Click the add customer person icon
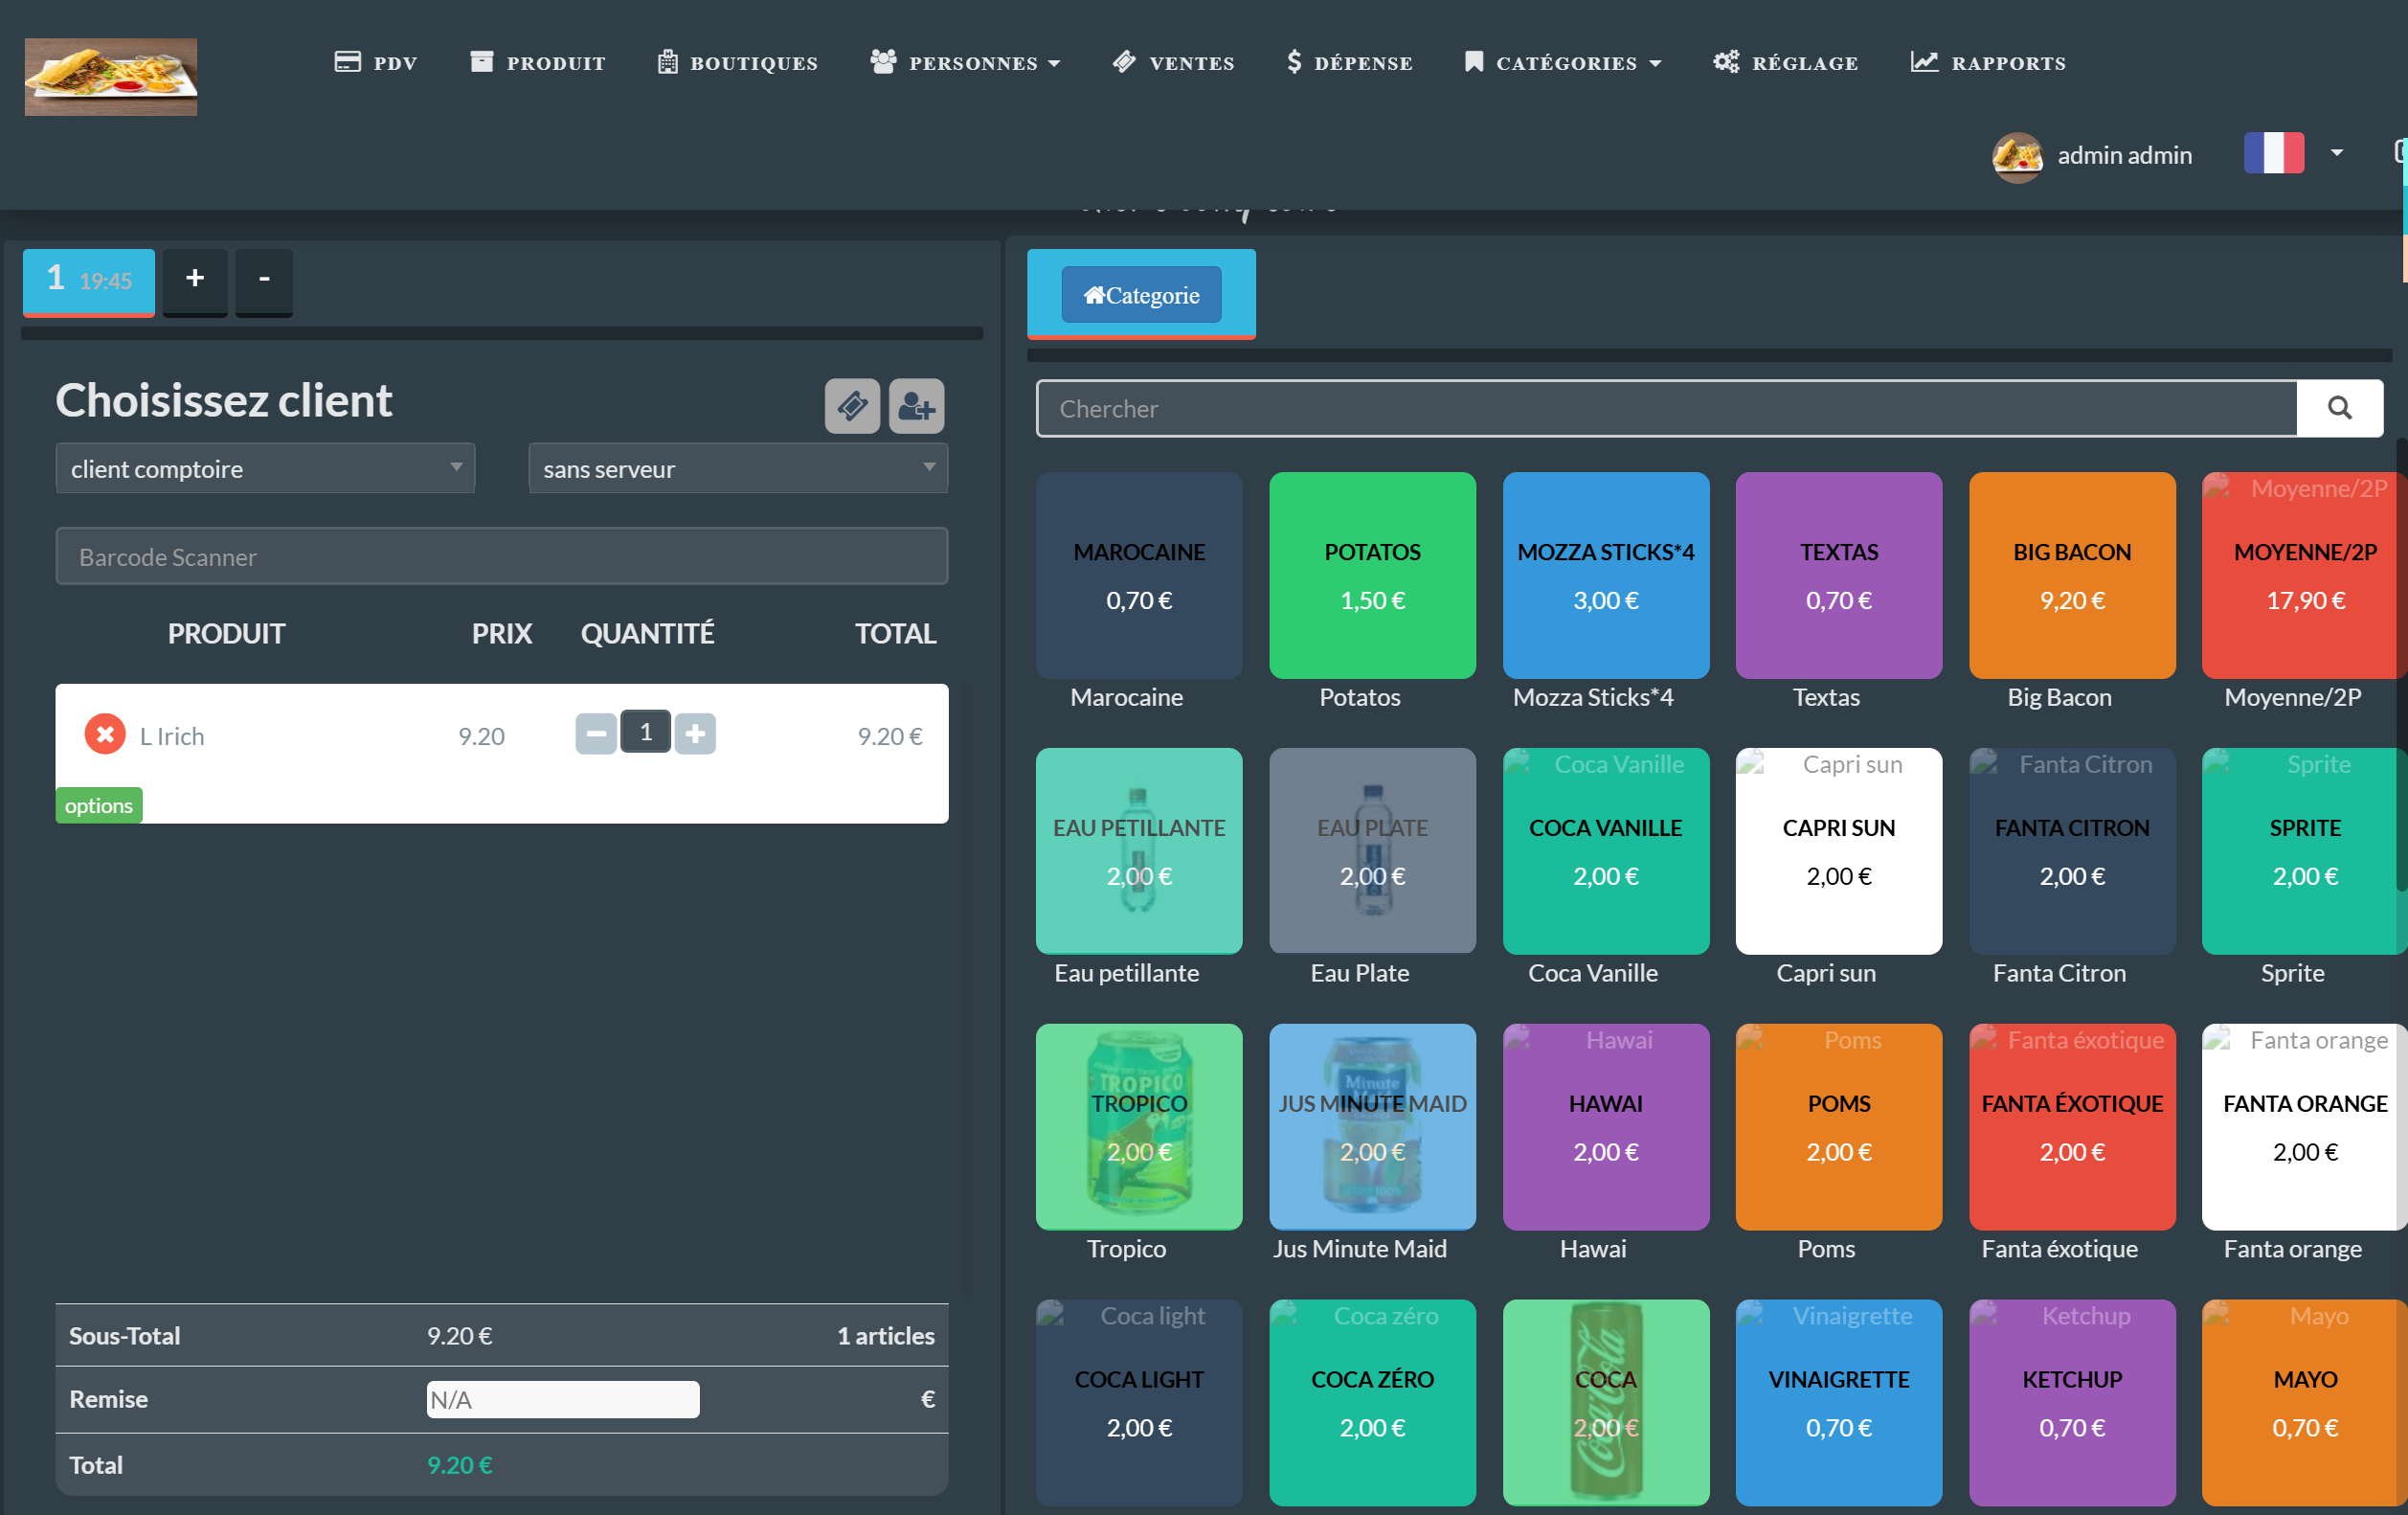The image size is (2408, 1515). tap(916, 407)
